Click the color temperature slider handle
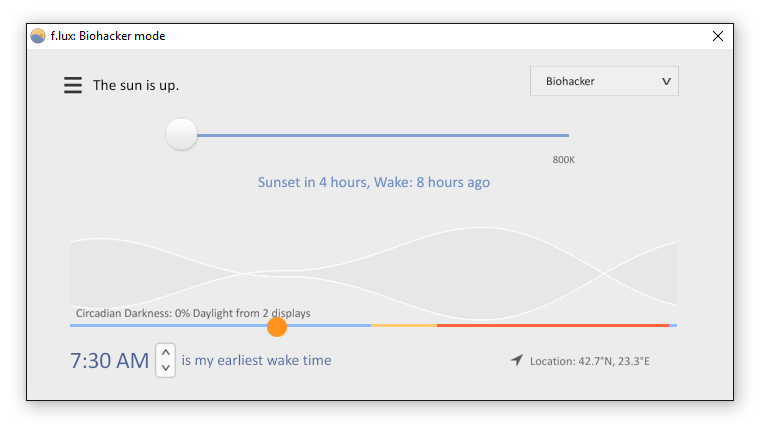This screenshot has height=431, width=763. tap(181, 134)
